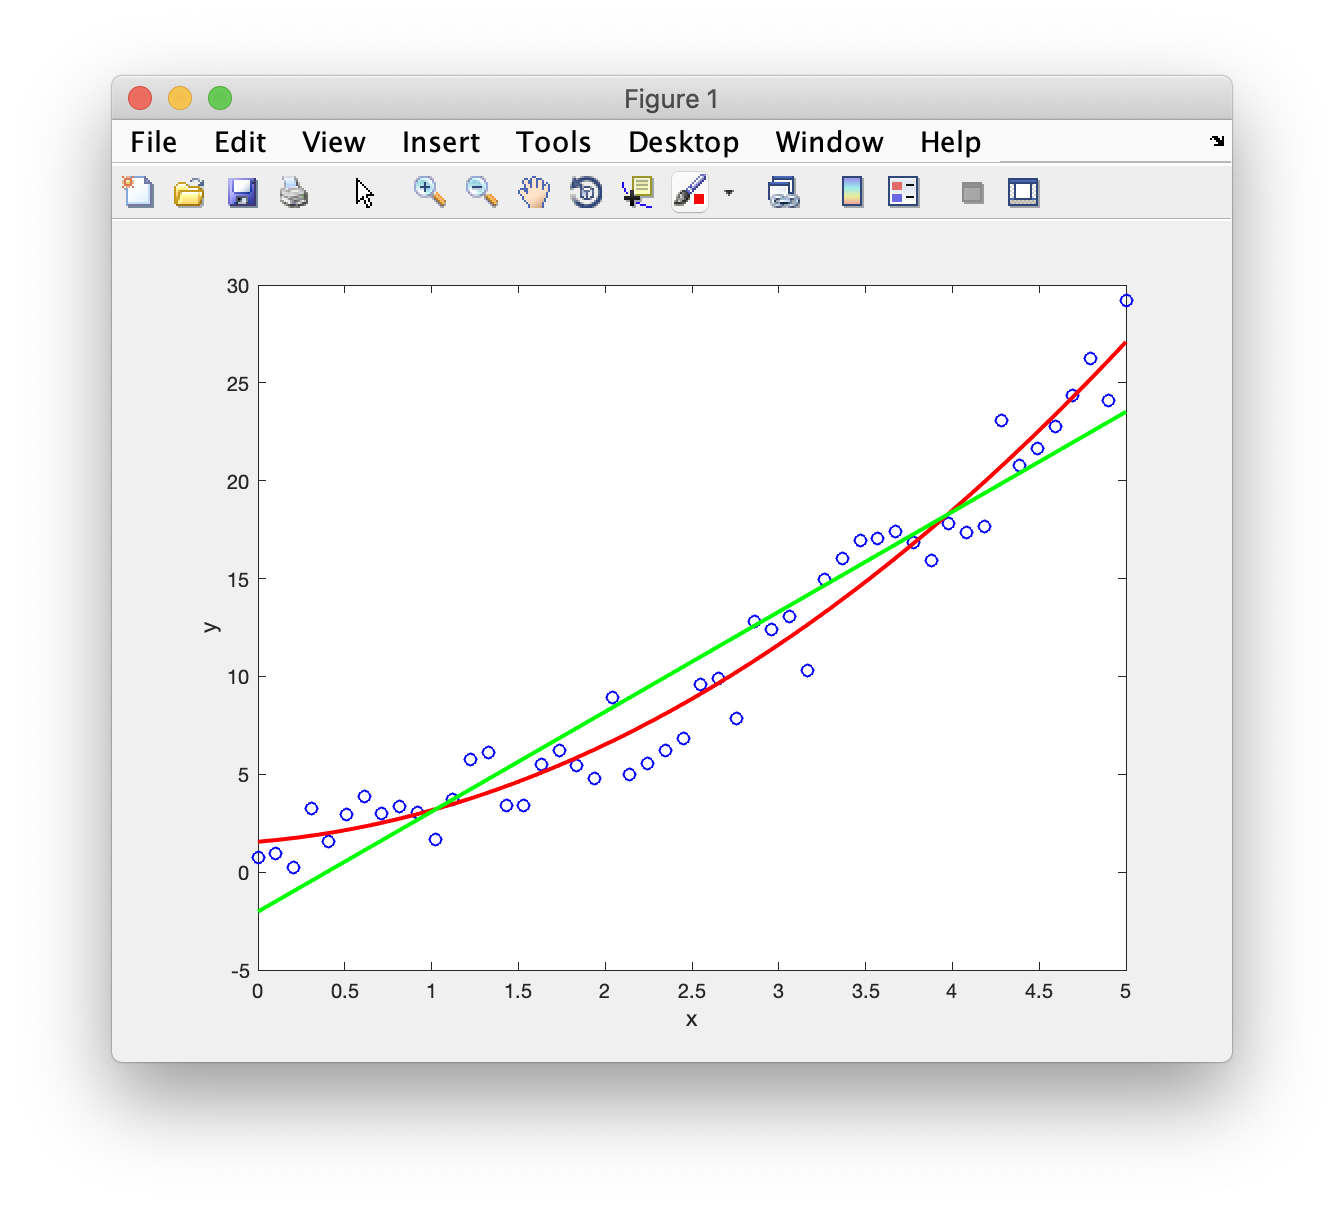Screen dimensions: 1344x1210
Task: Print the figure with the printer icon
Action: pyautogui.click(x=294, y=192)
